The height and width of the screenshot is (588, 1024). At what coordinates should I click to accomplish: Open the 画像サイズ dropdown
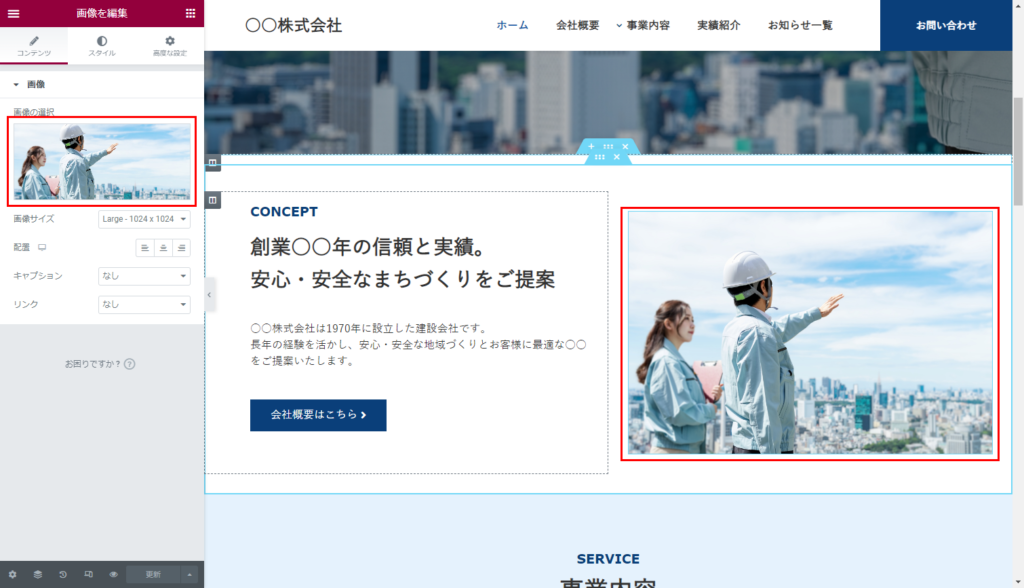click(x=144, y=218)
